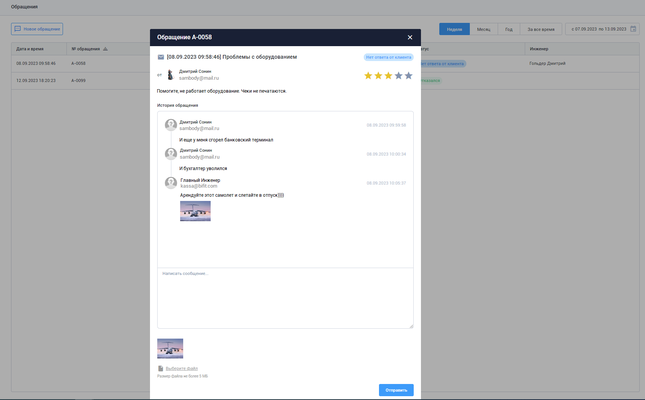This screenshot has width=645, height=400.
Task: Click the envelope icon beside the ticket subject
Action: pos(161,57)
